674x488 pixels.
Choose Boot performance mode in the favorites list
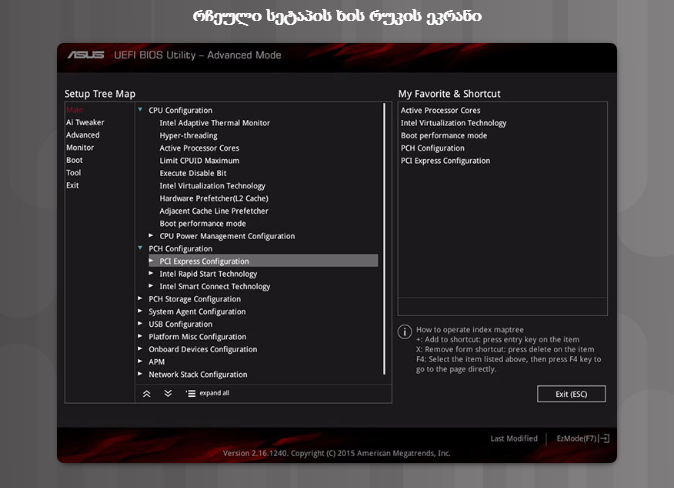[x=444, y=135]
